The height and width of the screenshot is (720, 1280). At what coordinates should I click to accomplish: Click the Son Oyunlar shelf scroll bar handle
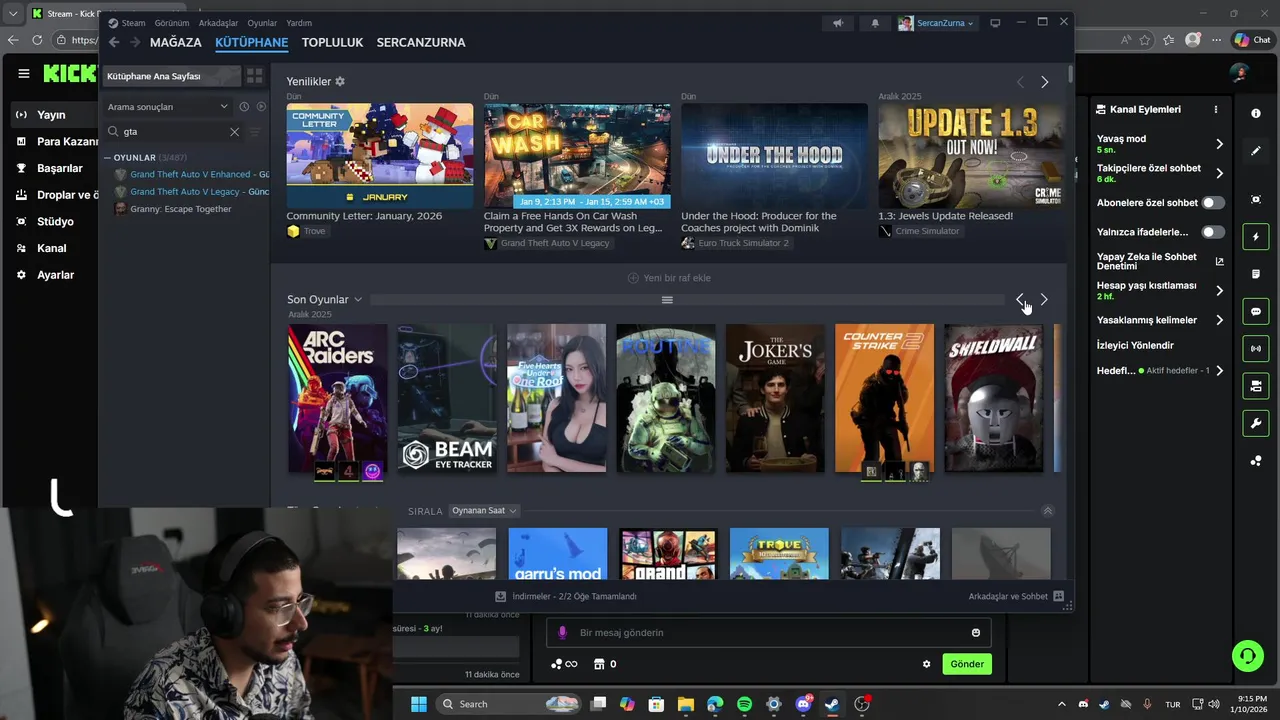(667, 300)
